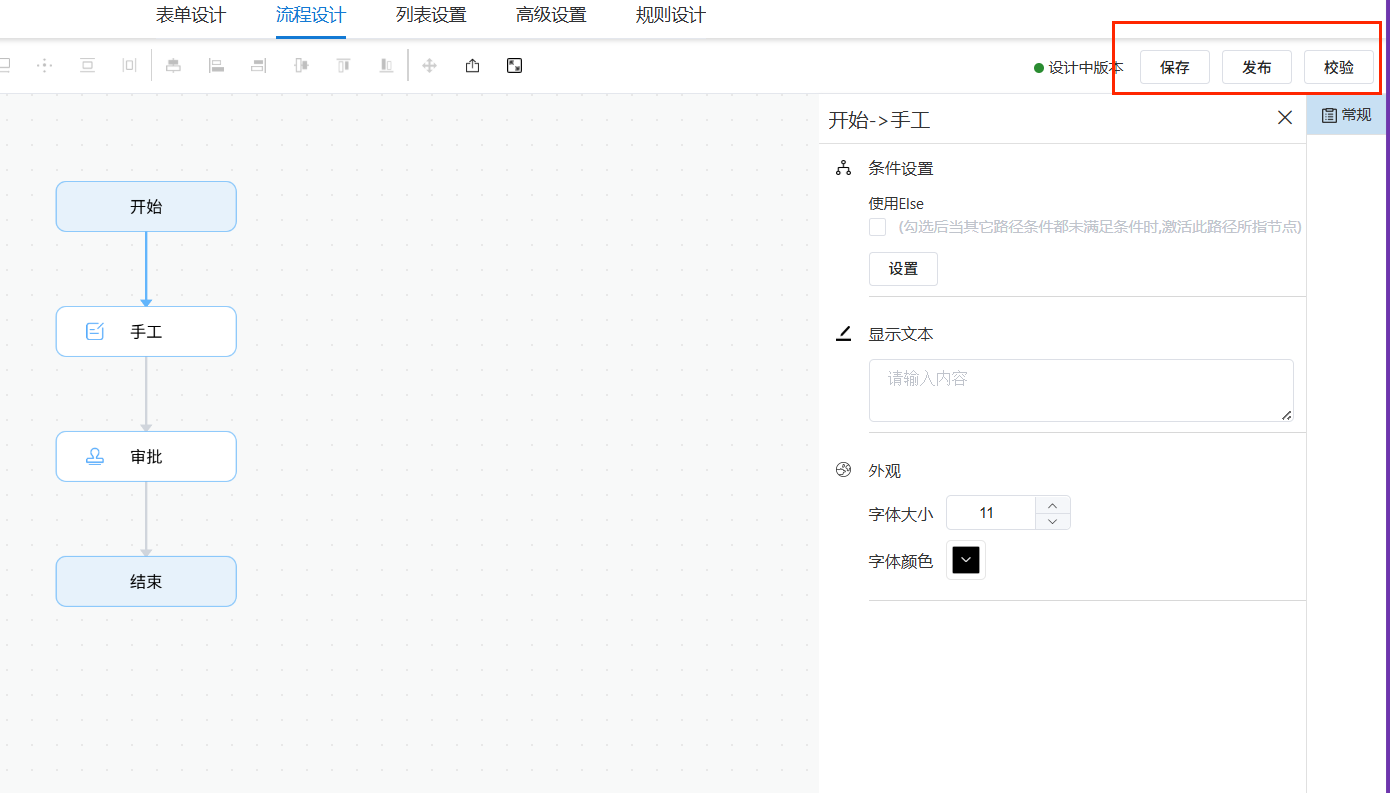Close the 开始->手工 properties panel

(1285, 118)
